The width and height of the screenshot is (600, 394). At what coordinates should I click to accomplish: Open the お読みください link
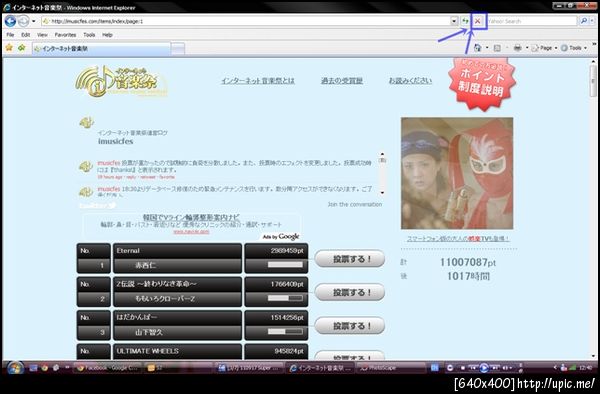point(410,81)
